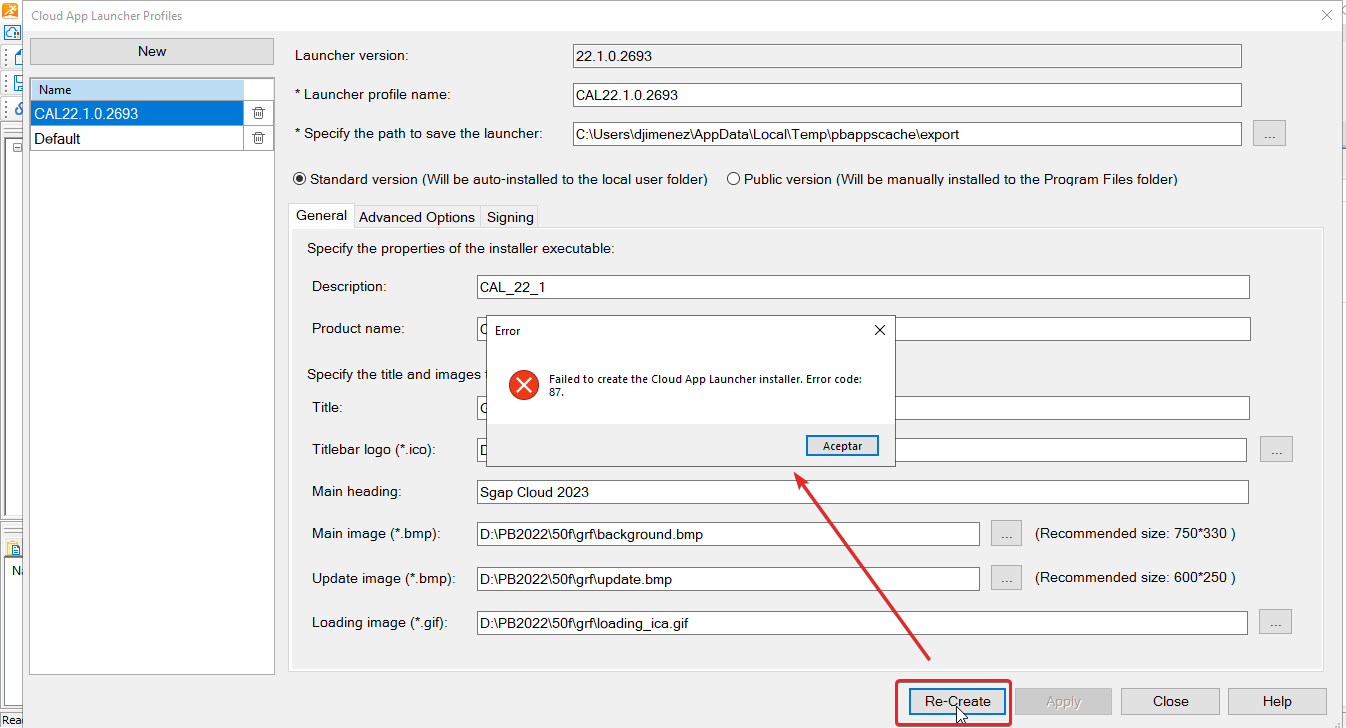Click the Launcher profile name field
This screenshot has width=1346, height=728.
tap(906, 95)
